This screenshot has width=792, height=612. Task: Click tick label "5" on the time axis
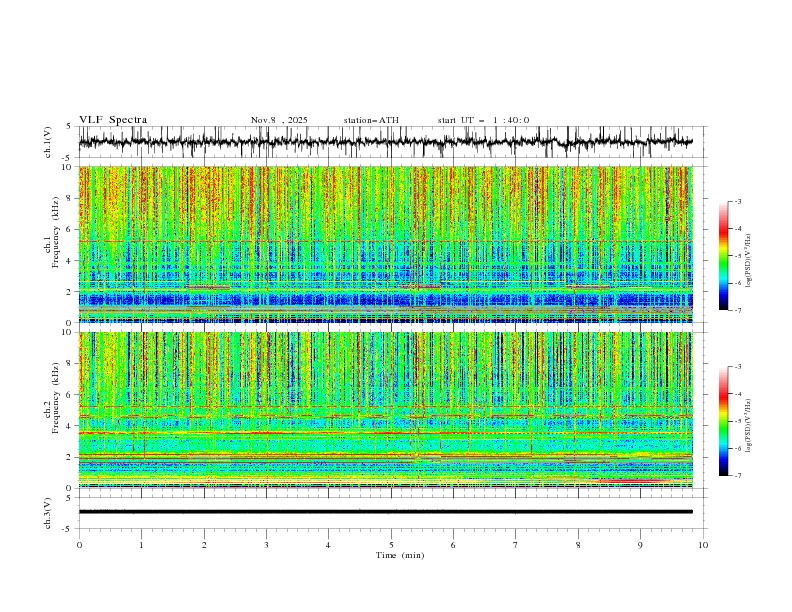391,545
